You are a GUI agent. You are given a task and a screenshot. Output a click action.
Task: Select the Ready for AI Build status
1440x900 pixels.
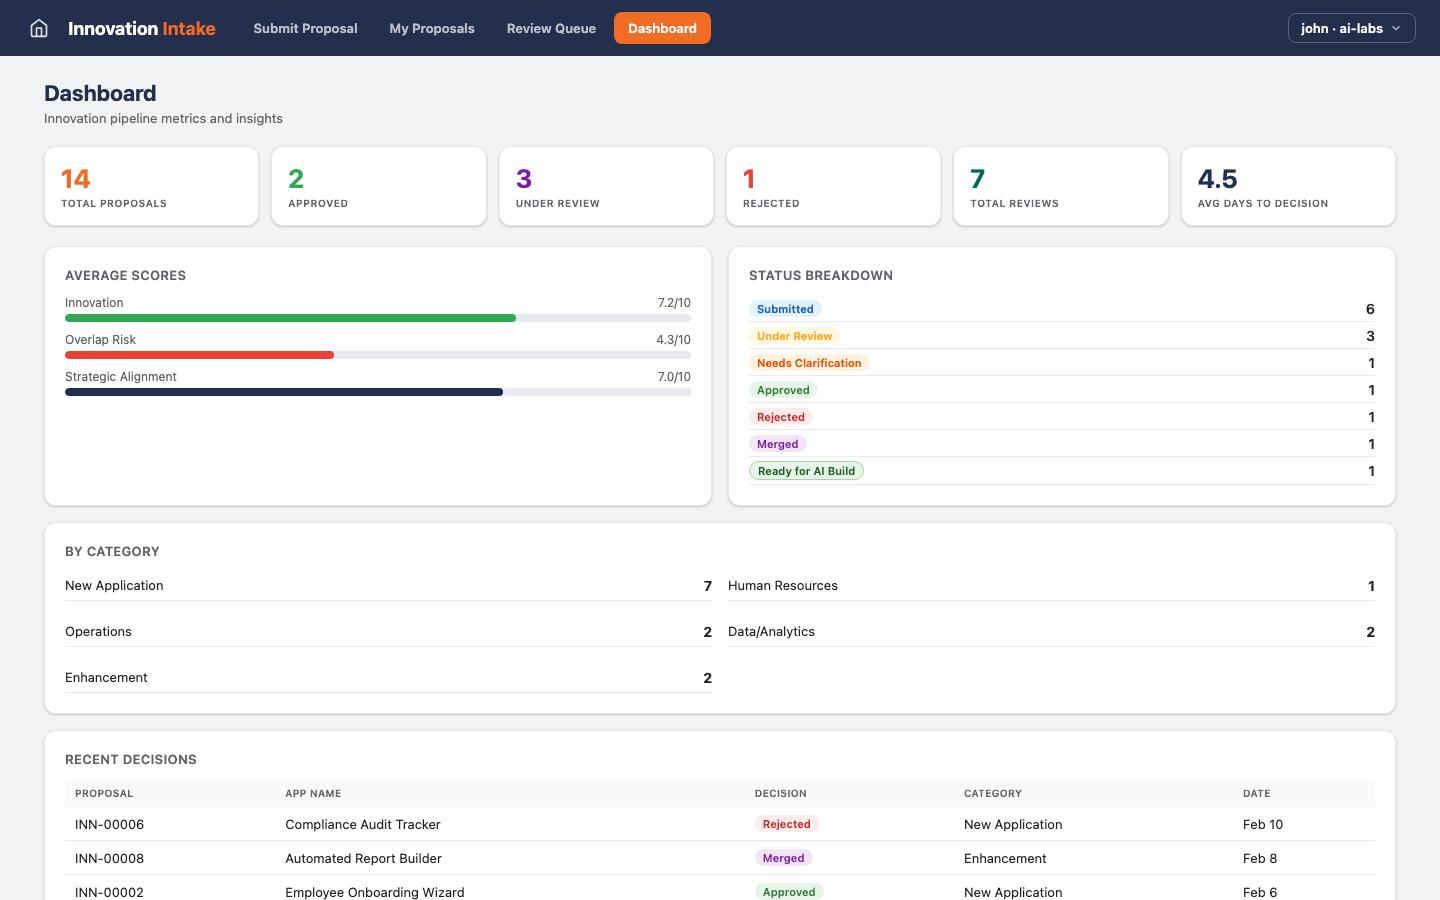[806, 470]
